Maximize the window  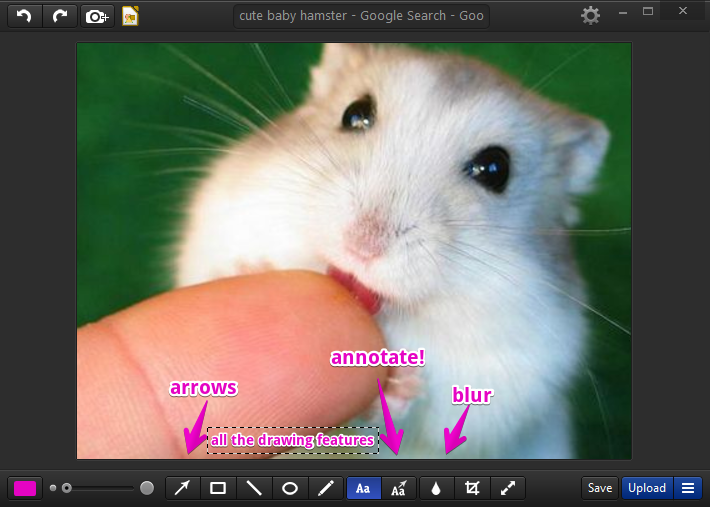pyautogui.click(x=648, y=12)
